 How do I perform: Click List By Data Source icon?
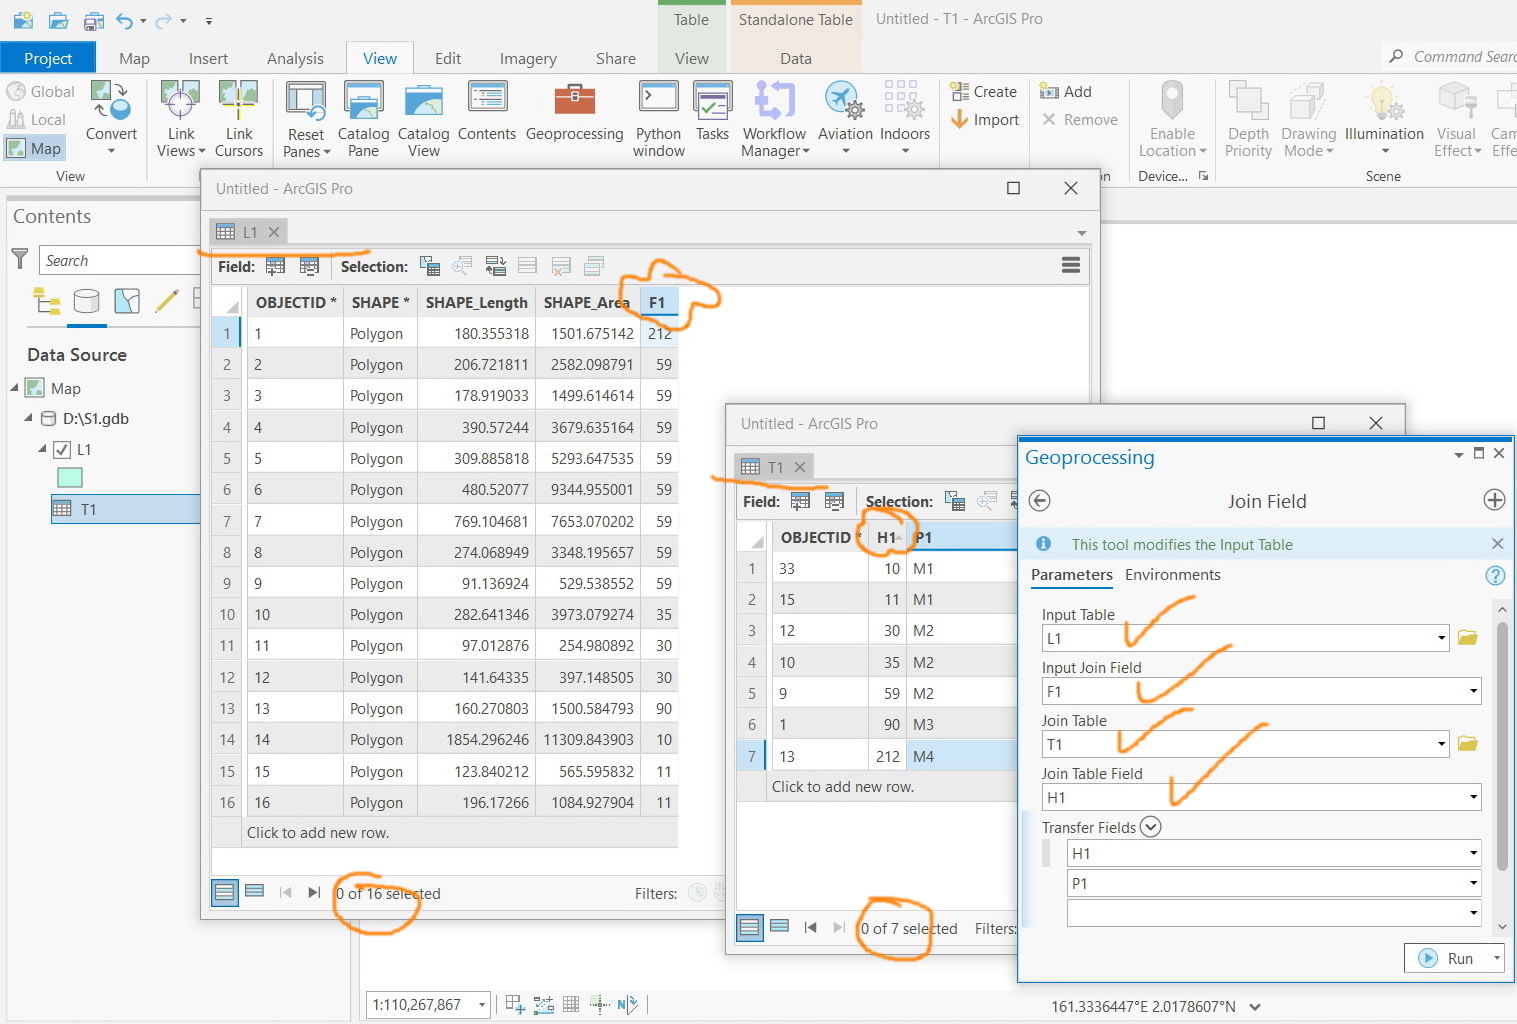point(87,300)
